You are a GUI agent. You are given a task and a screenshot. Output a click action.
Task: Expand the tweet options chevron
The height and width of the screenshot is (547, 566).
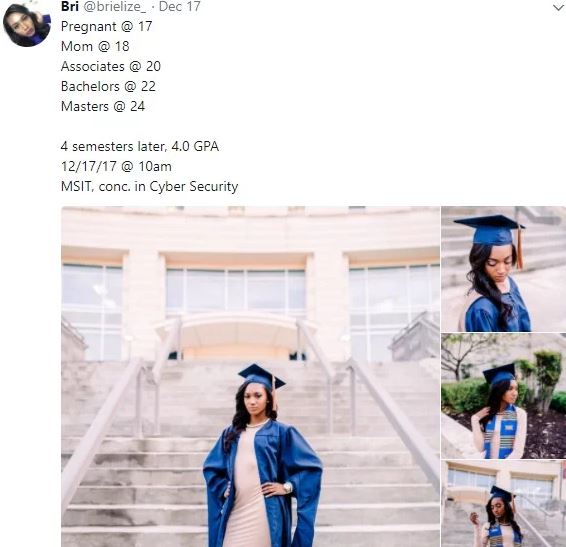pos(558,7)
